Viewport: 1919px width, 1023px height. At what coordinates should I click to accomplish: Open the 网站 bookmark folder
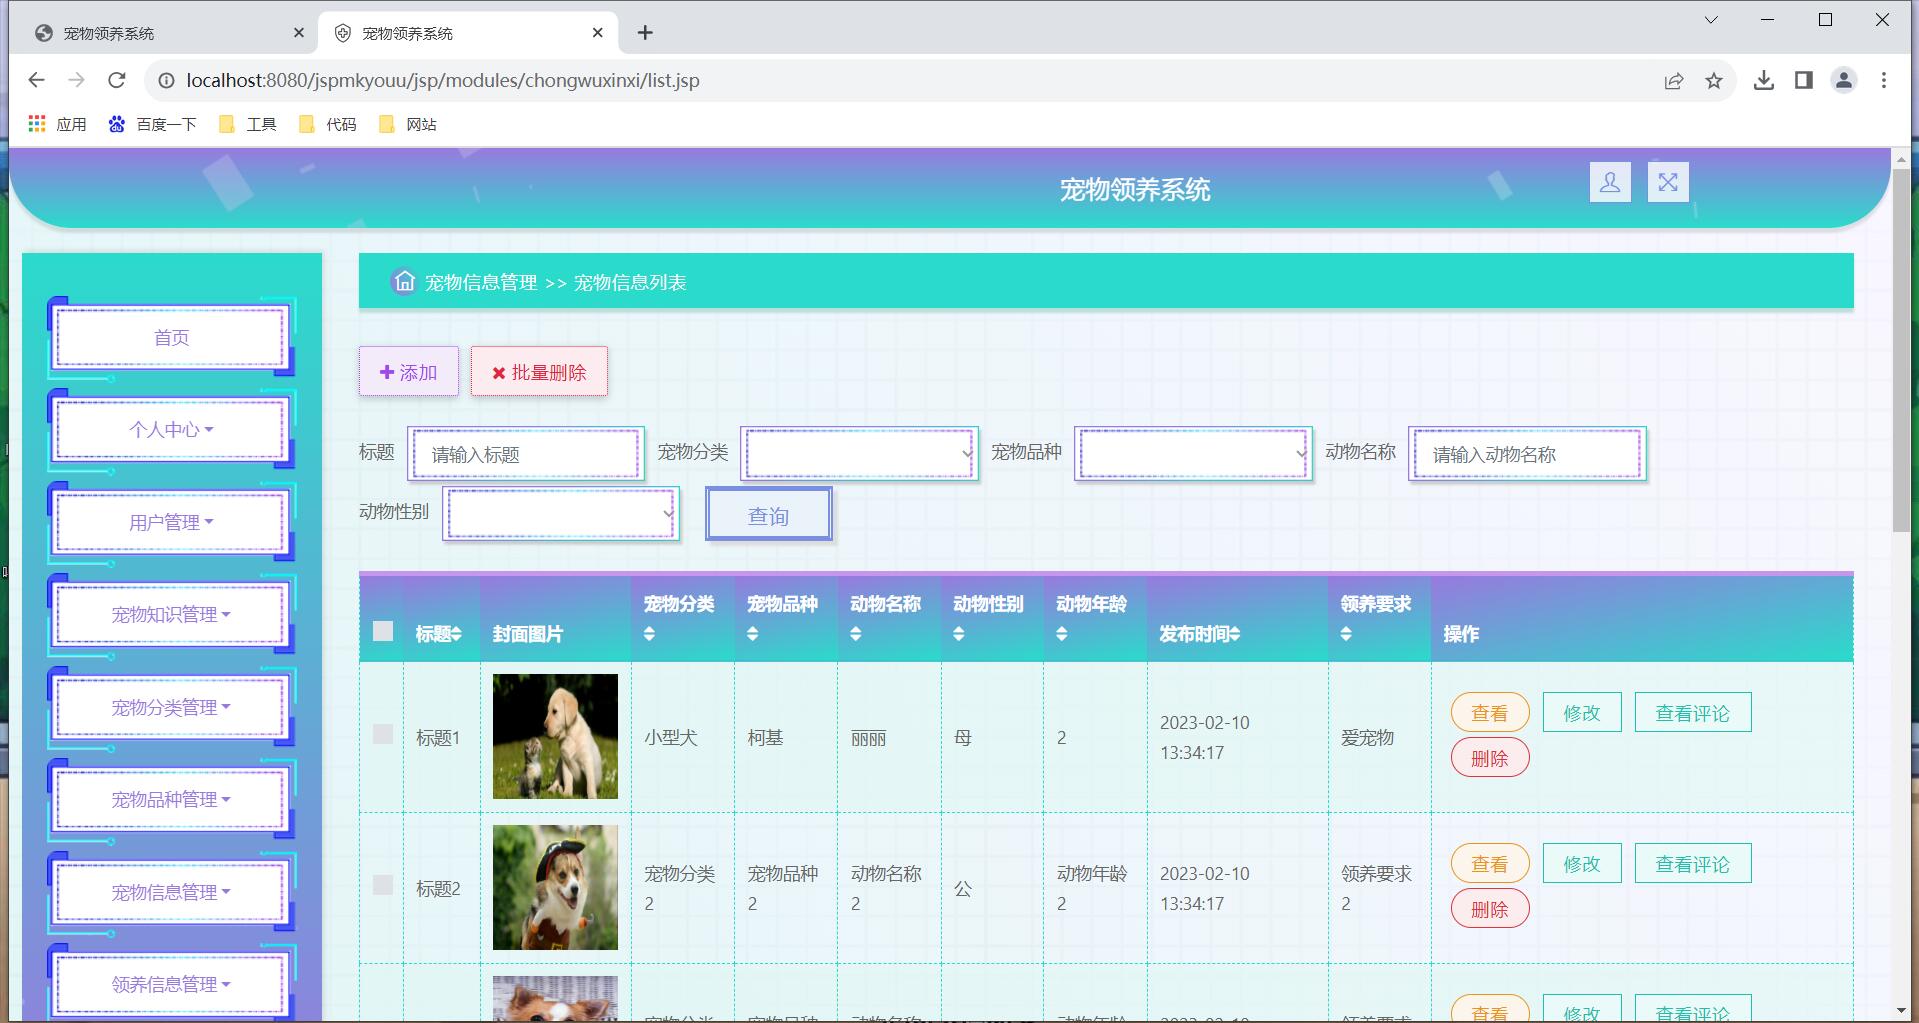[x=407, y=124]
